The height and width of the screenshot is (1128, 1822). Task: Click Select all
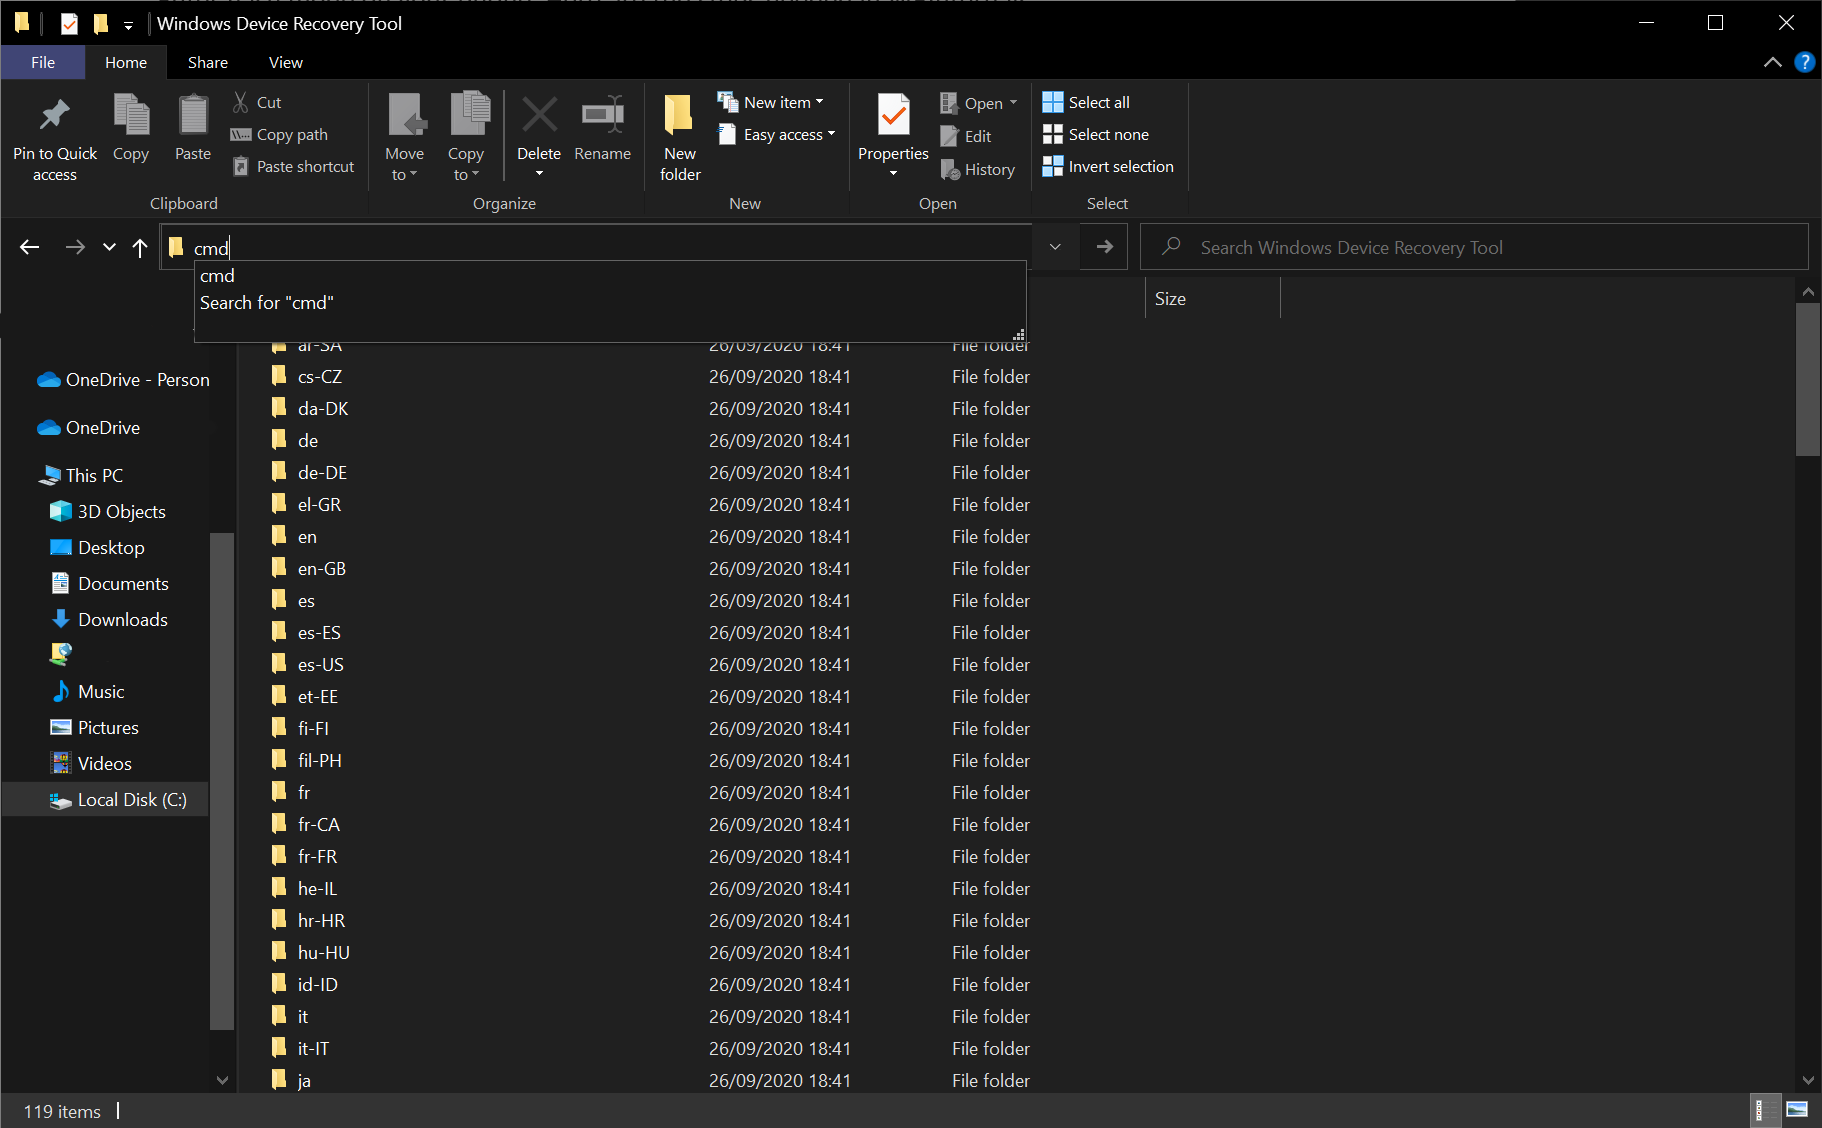click(x=1087, y=102)
